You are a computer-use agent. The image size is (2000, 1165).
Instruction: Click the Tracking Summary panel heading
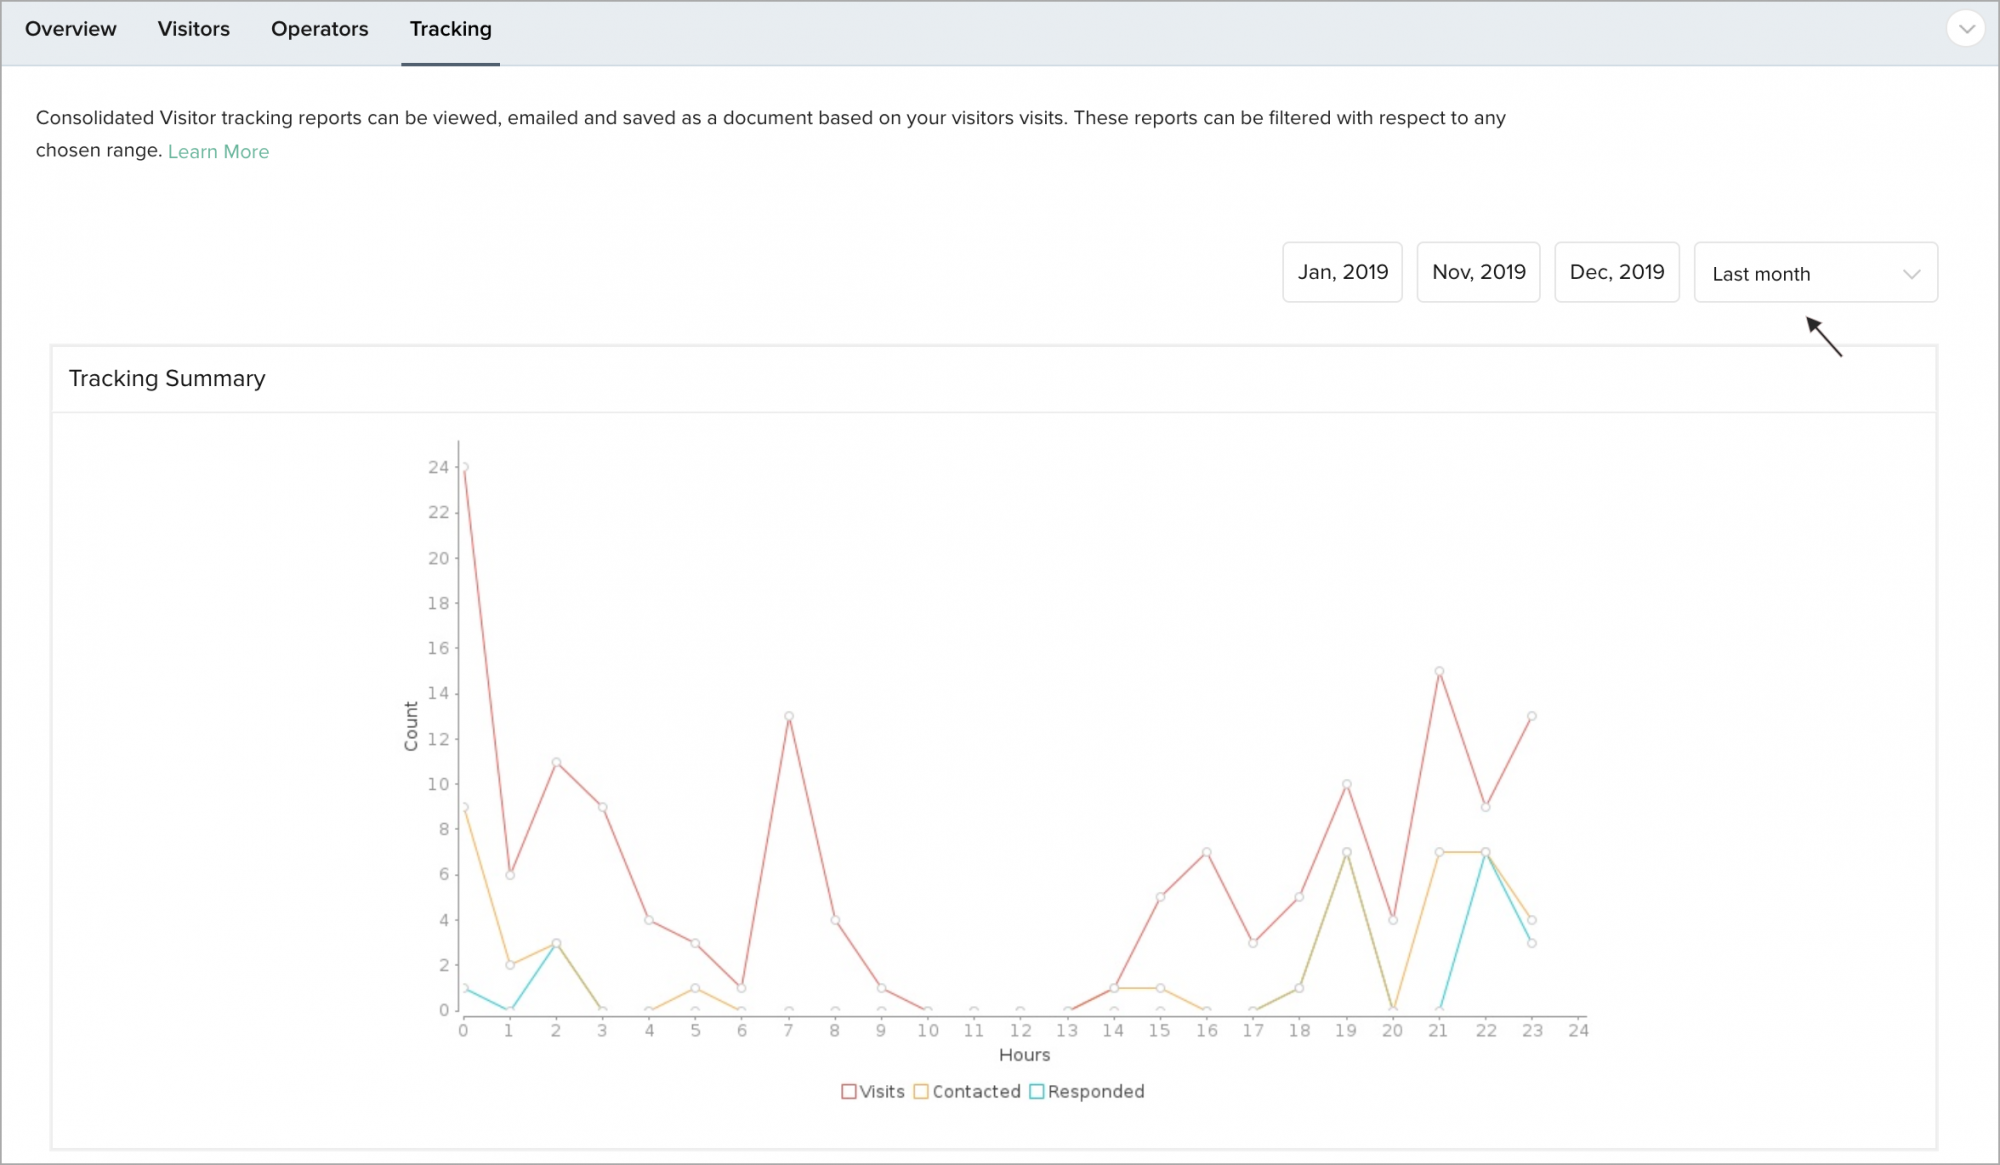pyautogui.click(x=167, y=379)
